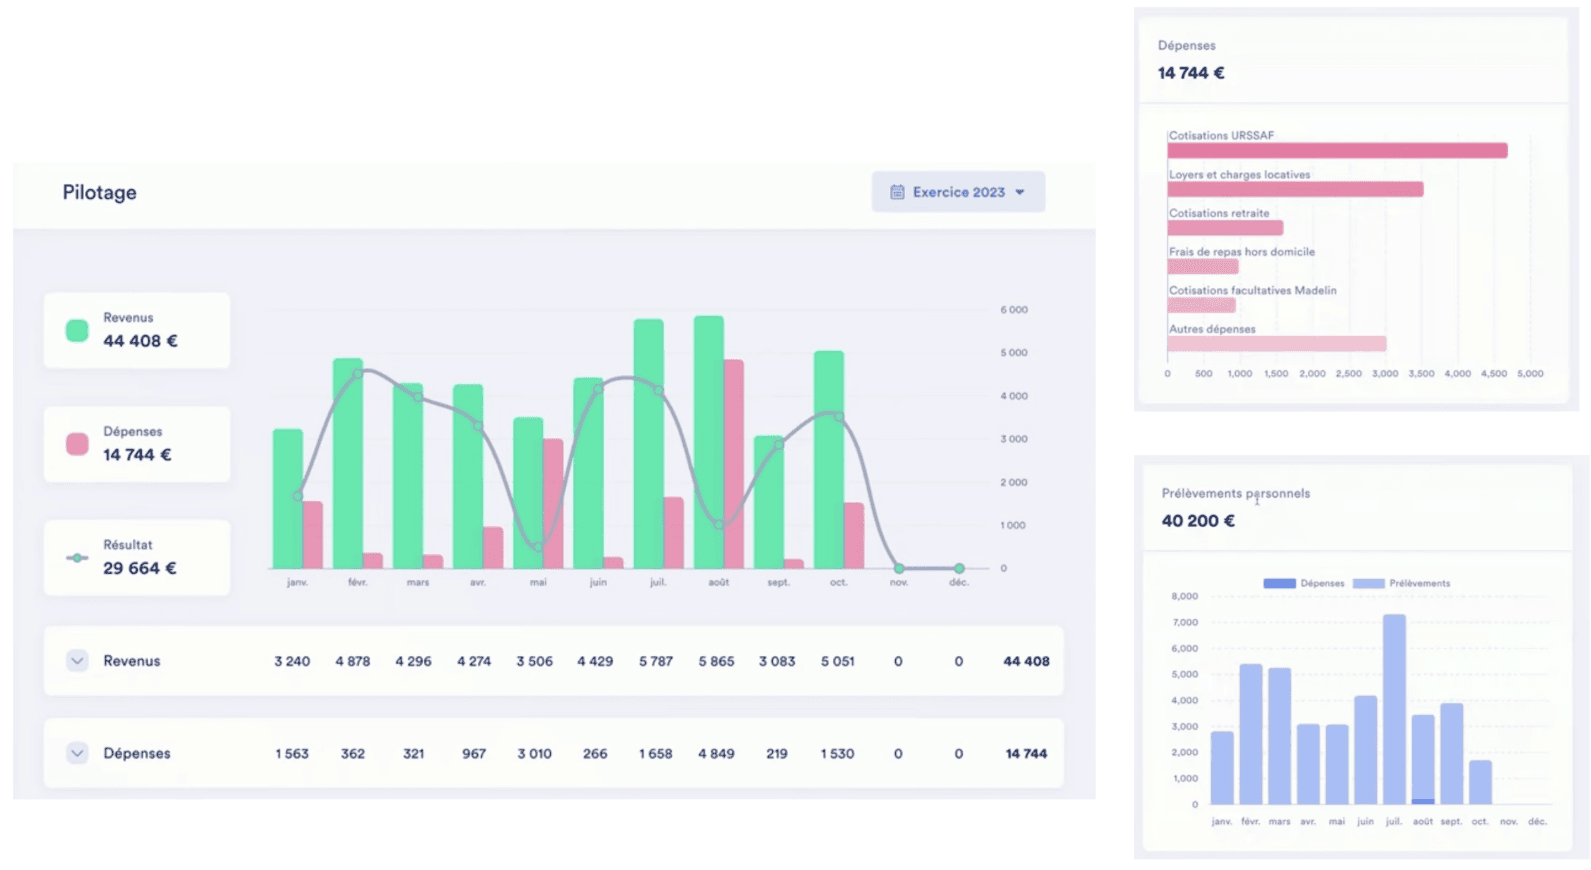The width and height of the screenshot is (1591, 870).
Task: Click the juil. bar in Prélèvements chart
Action: (x=1394, y=709)
